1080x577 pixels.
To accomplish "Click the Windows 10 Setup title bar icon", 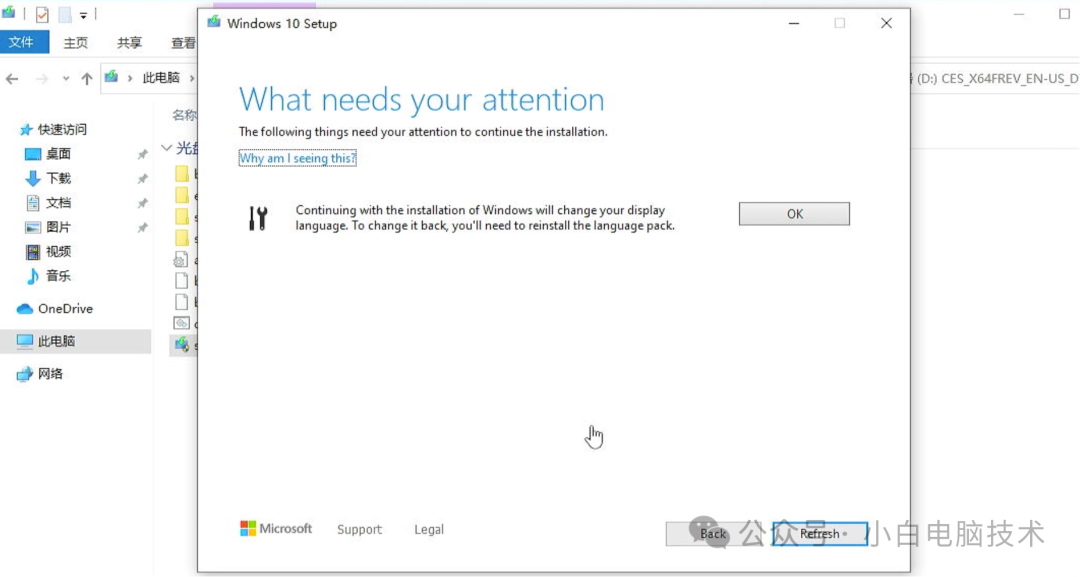I will tap(214, 23).
